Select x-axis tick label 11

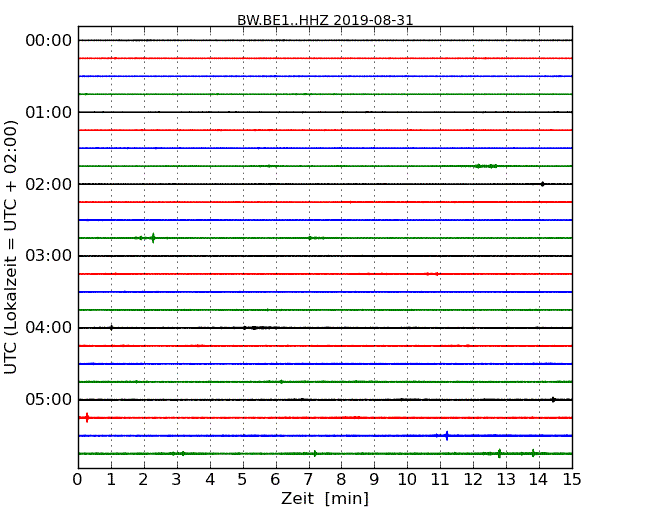click(x=440, y=480)
